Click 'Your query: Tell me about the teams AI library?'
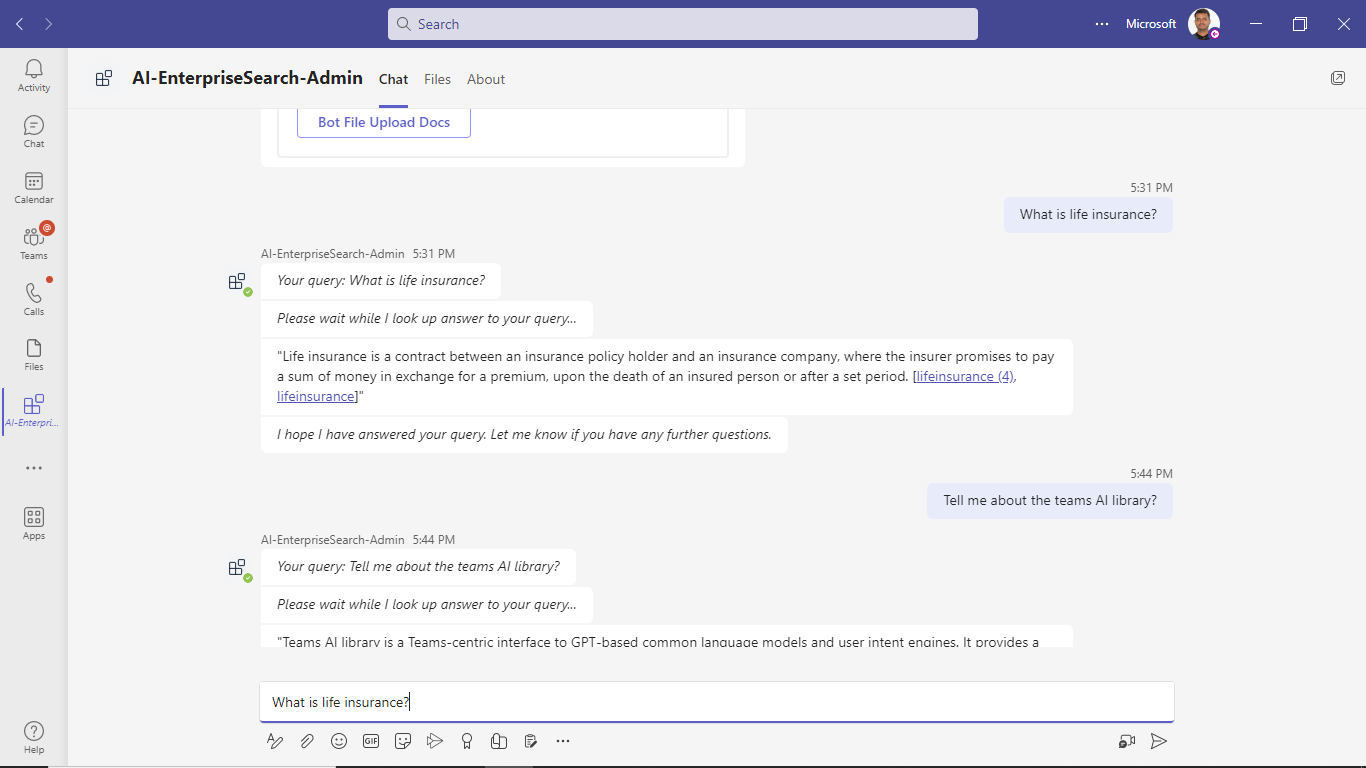This screenshot has height=768, width=1366. [x=418, y=566]
